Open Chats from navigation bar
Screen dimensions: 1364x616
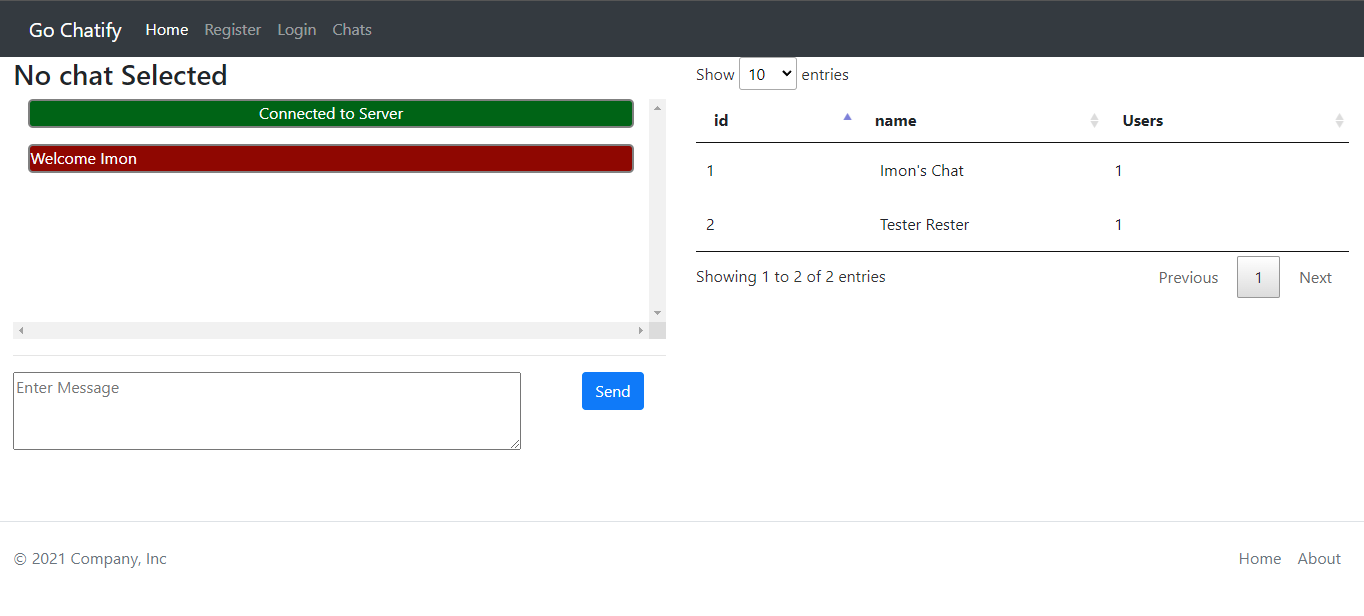352,30
